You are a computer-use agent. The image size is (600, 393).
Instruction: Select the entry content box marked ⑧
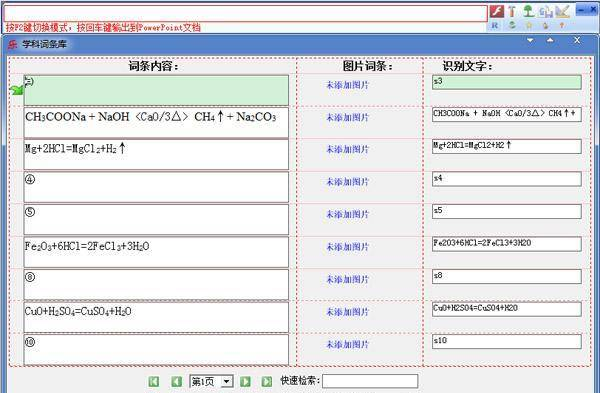(156, 285)
